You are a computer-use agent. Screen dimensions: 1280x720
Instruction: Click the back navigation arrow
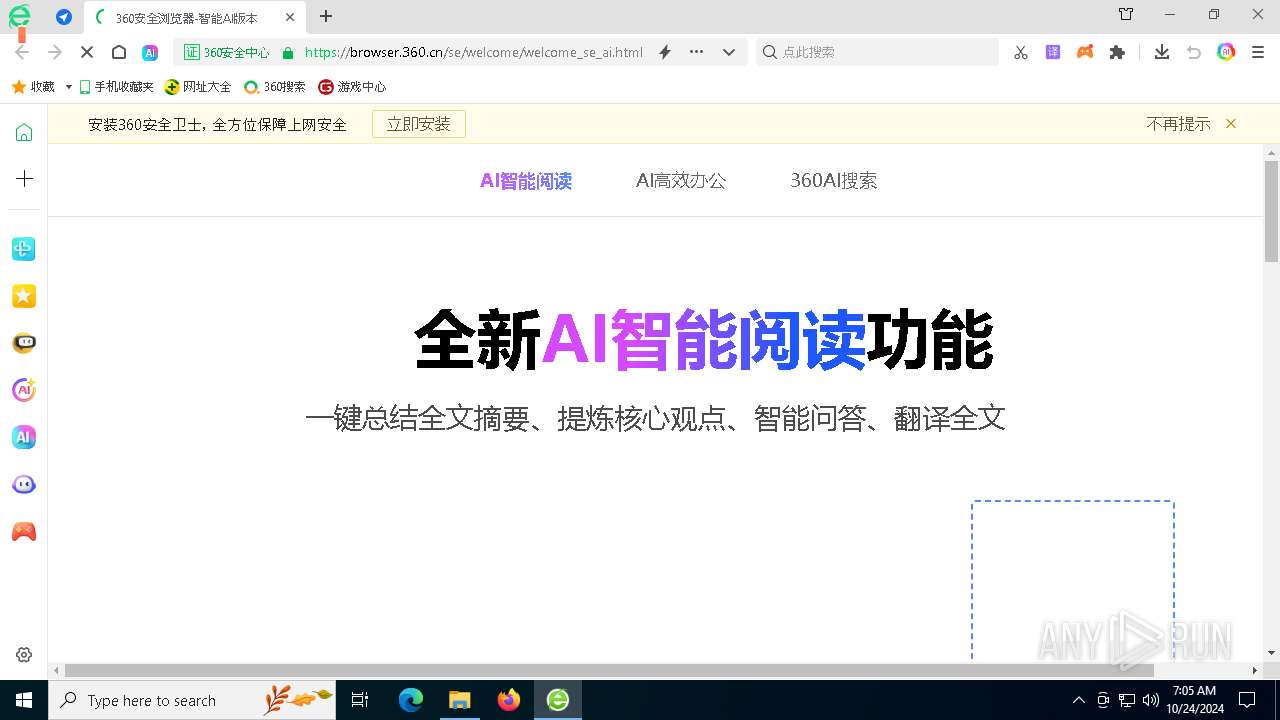23,52
